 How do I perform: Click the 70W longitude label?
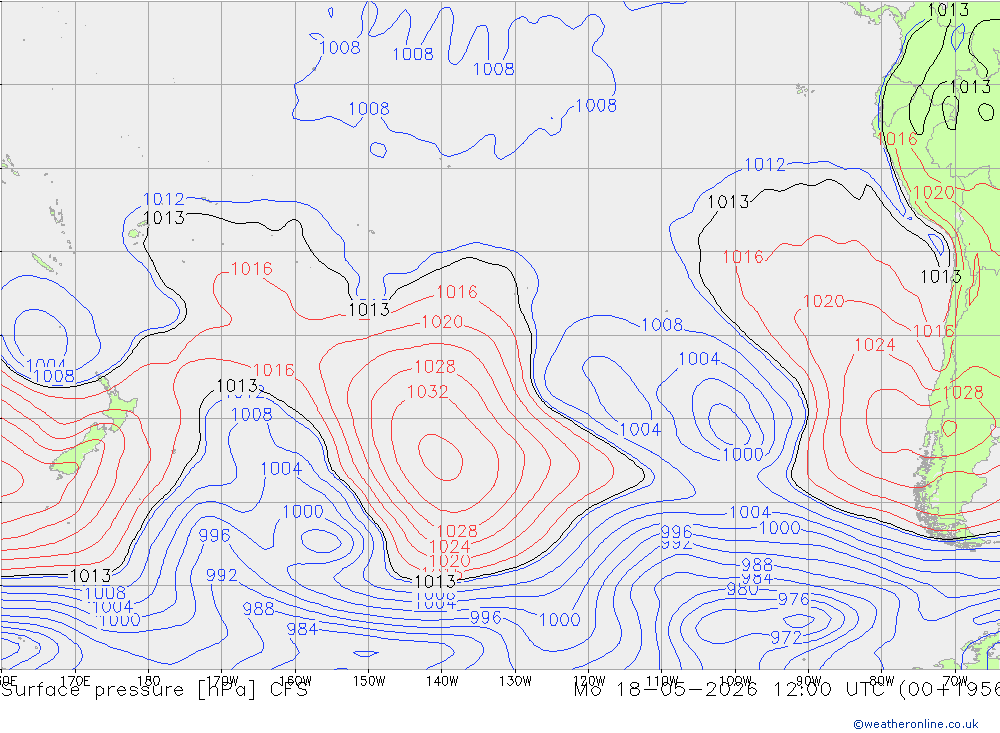click(955, 681)
